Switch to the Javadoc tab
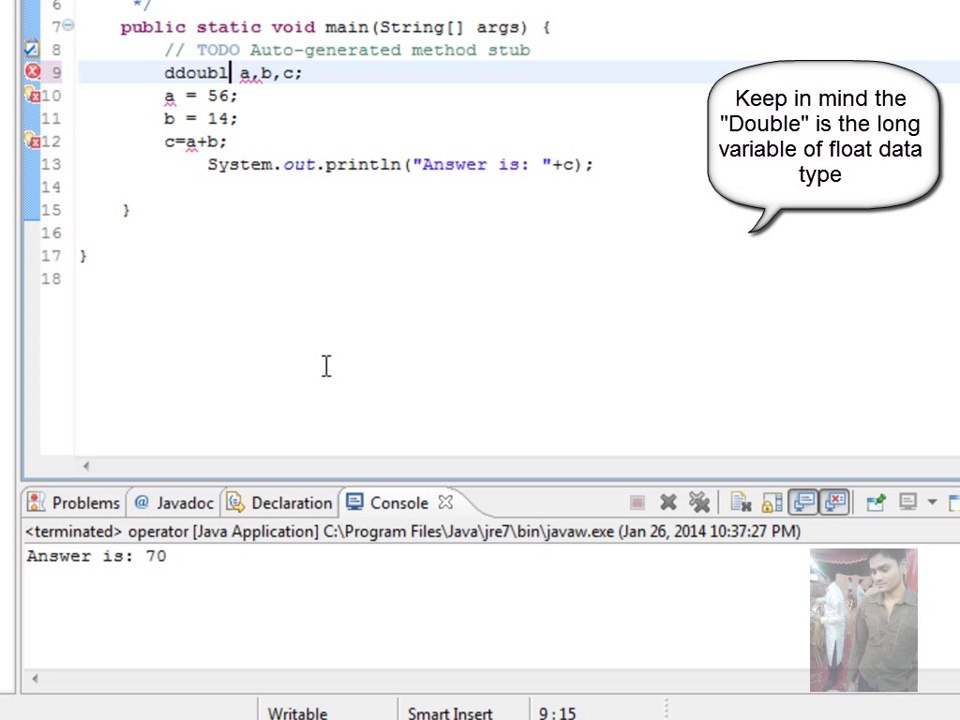The width and height of the screenshot is (960, 720). pyautogui.click(x=174, y=503)
